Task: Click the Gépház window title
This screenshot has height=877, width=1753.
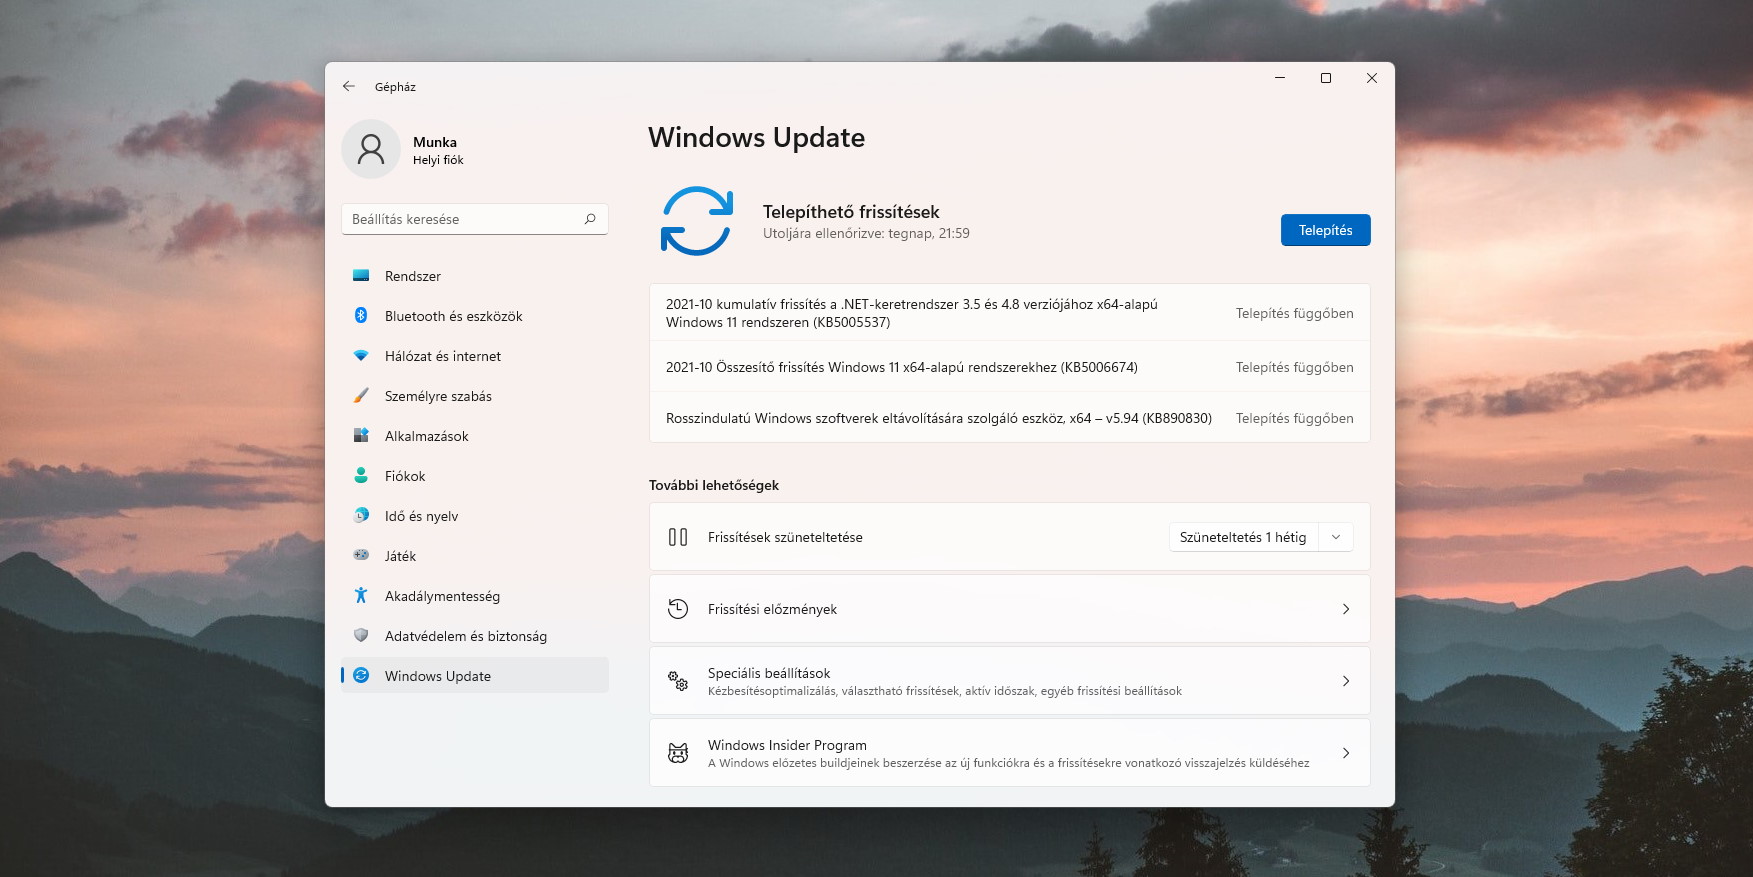Action: [x=395, y=87]
